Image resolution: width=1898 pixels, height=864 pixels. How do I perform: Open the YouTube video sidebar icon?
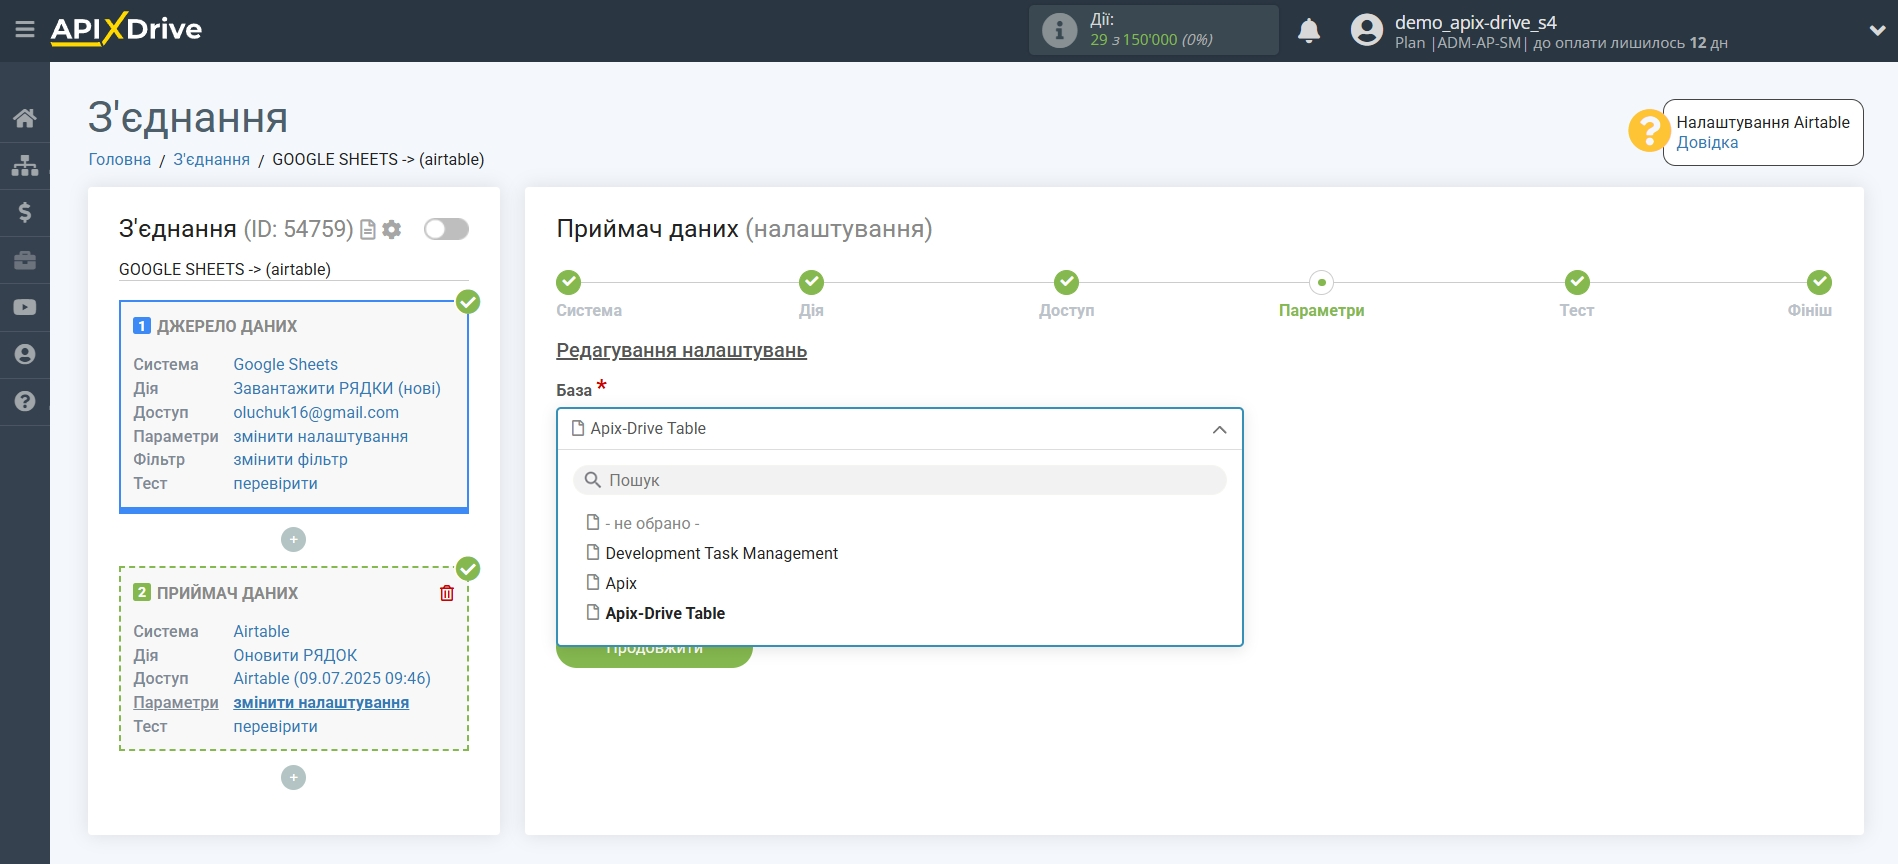(x=25, y=307)
